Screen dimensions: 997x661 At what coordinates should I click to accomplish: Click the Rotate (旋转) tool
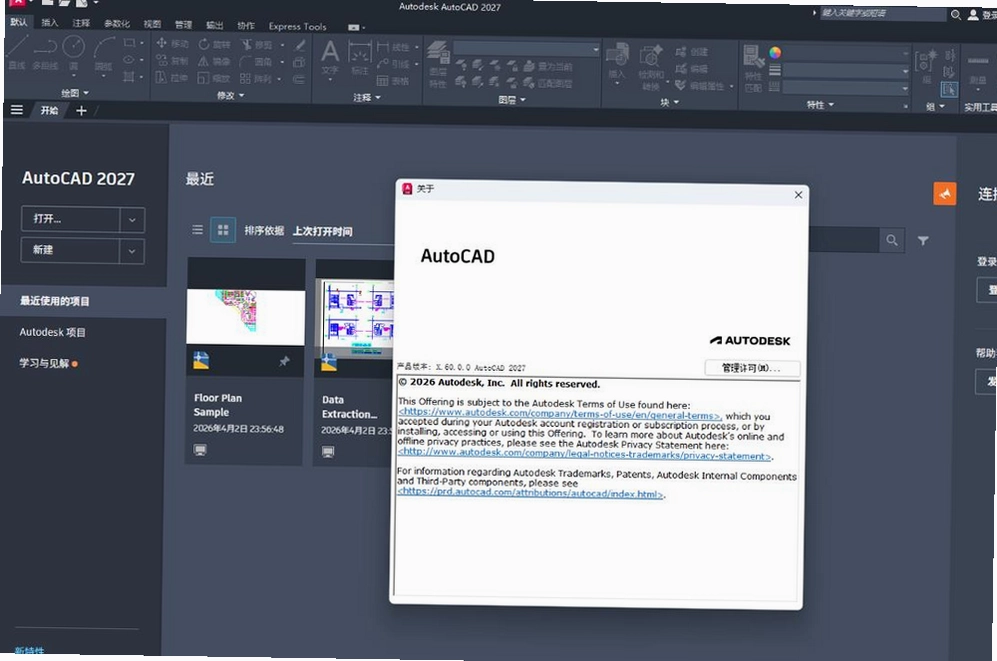(x=214, y=44)
